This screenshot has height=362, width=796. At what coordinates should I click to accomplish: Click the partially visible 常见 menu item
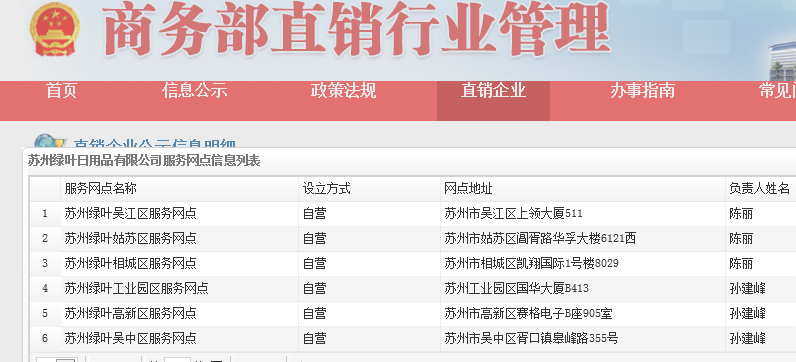coord(777,91)
